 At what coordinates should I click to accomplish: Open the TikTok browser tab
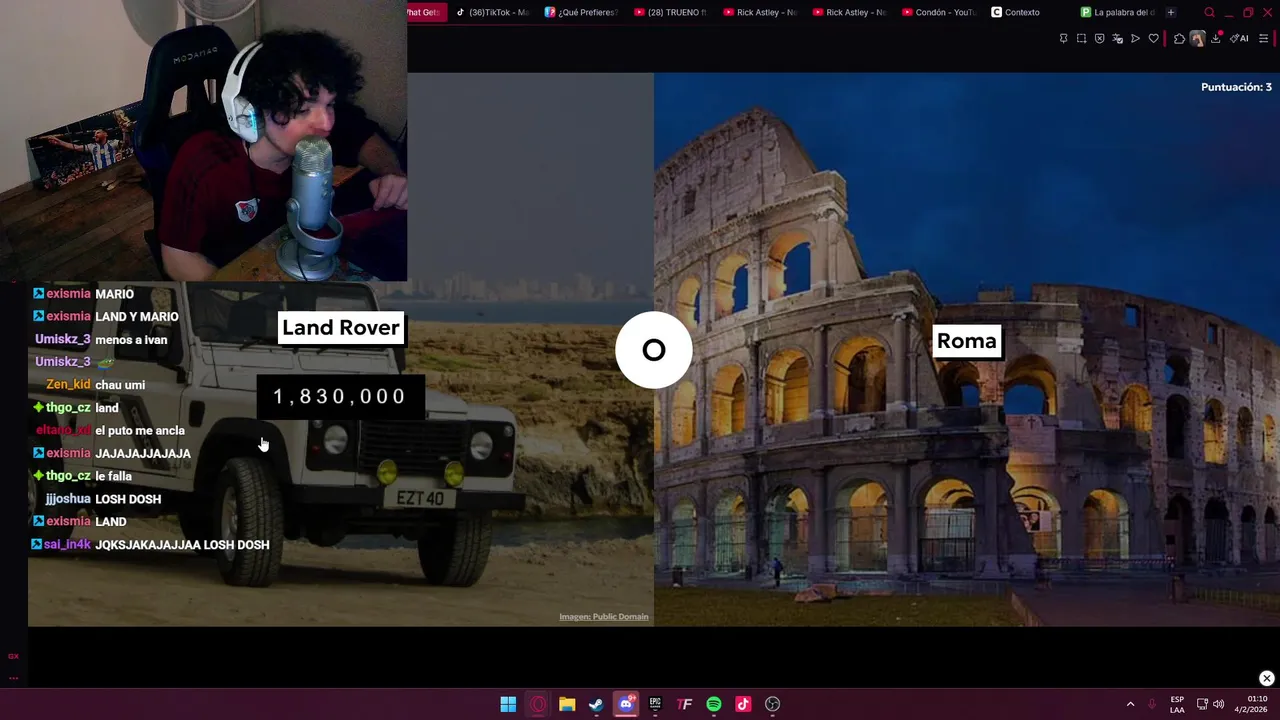(492, 12)
